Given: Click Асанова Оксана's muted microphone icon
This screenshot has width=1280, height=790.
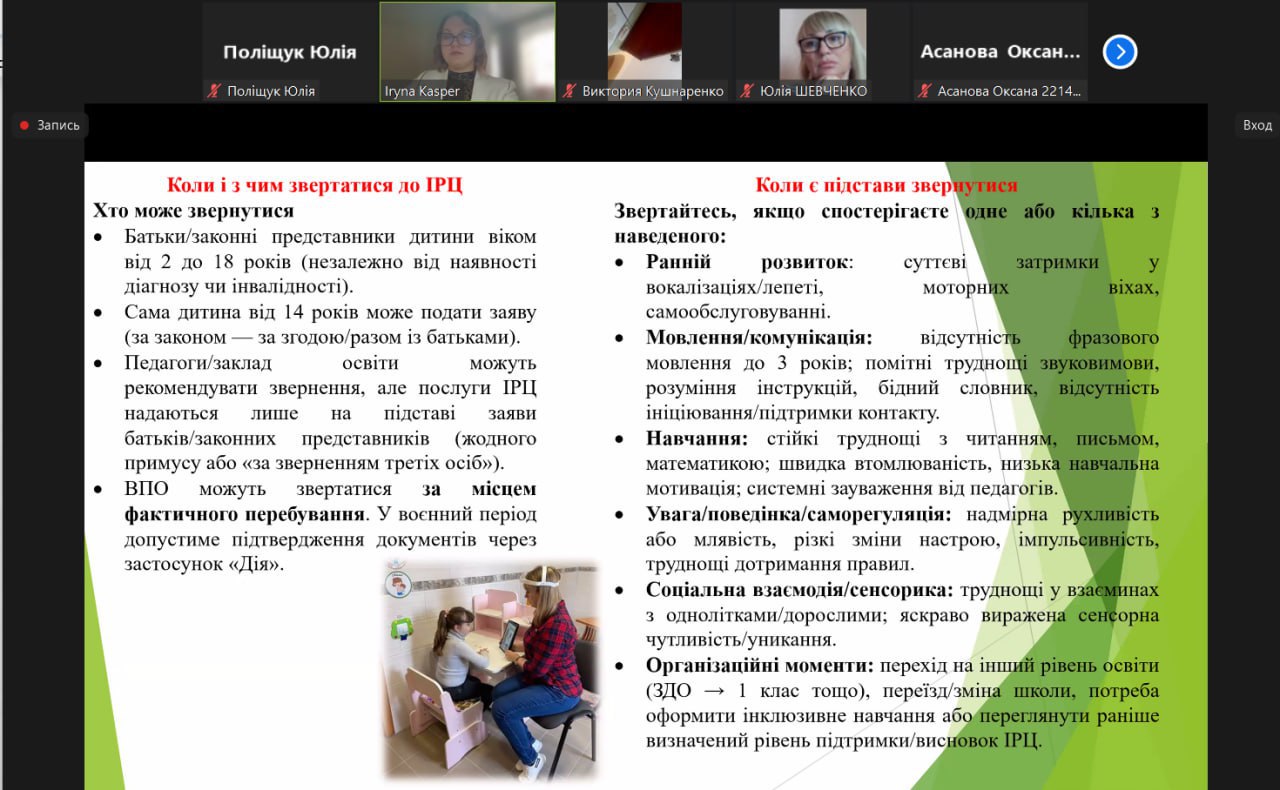Looking at the screenshot, I should pyautogui.click(x=924, y=91).
